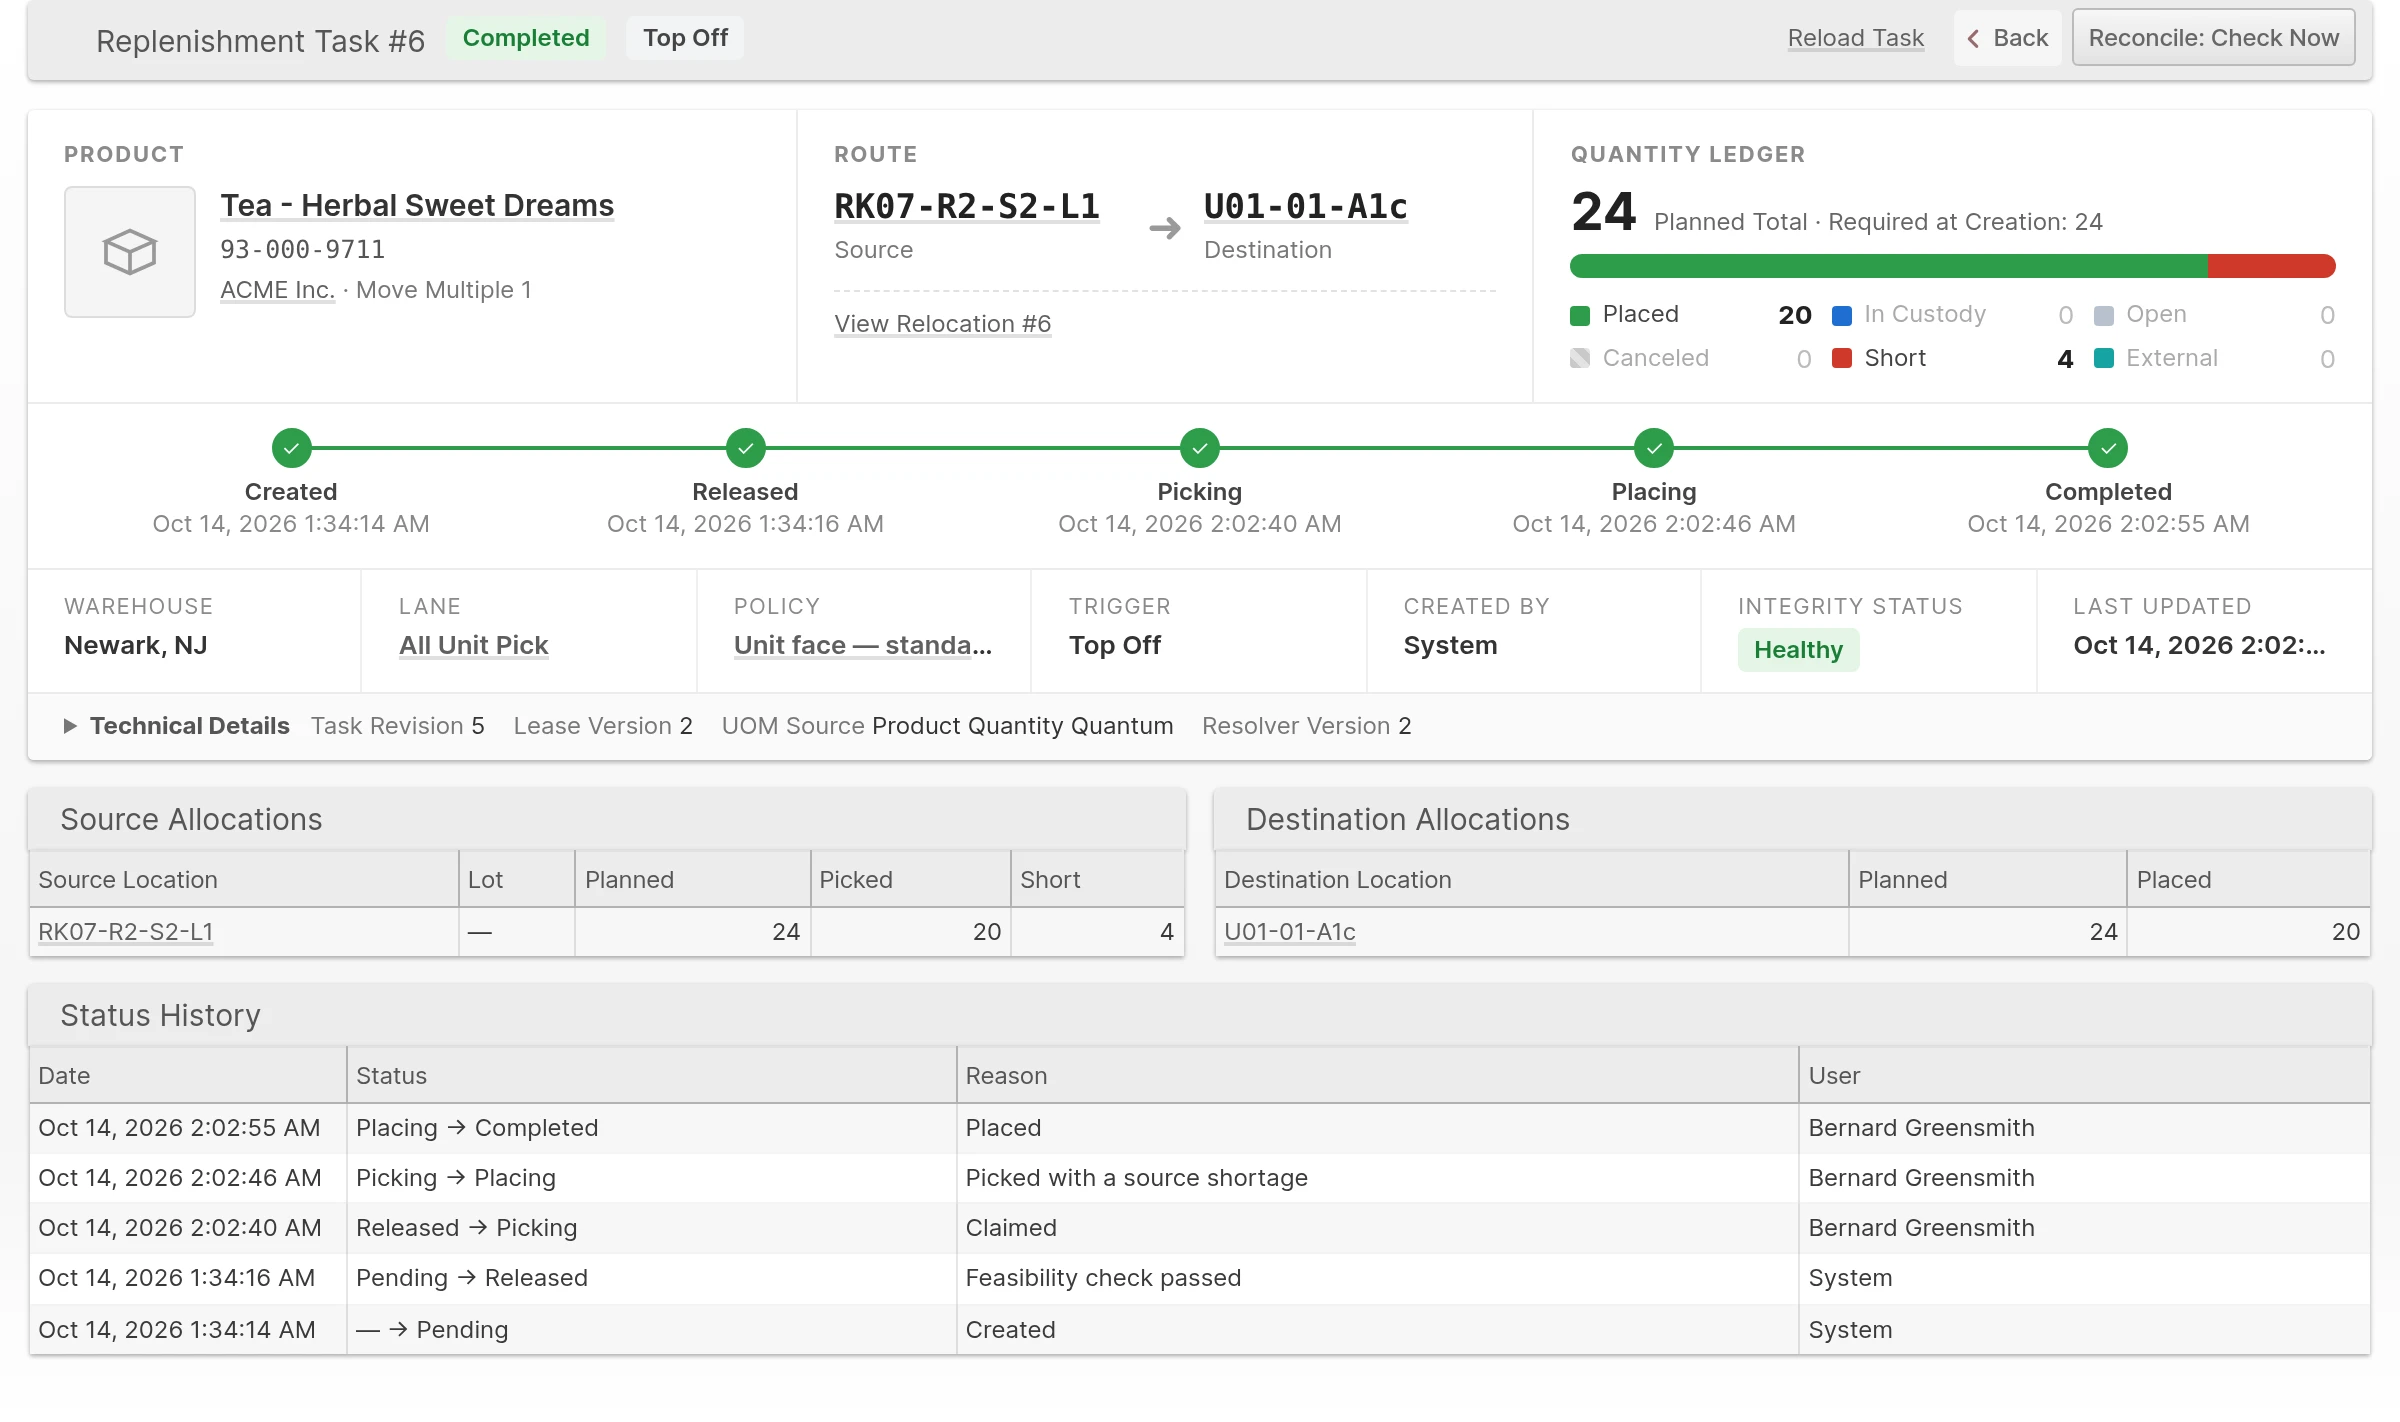Viewport: 2400px width, 1422px height.
Task: Click the SKU 93-000-9711 text
Action: coord(302,249)
